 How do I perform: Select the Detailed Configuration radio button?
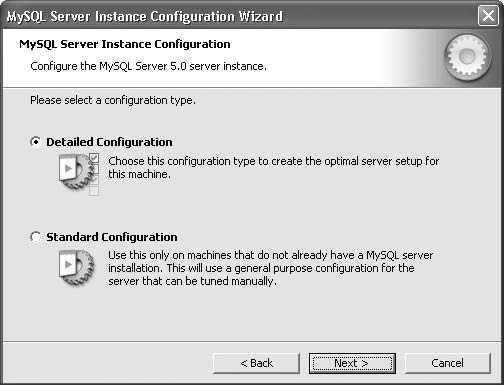[x=35, y=142]
